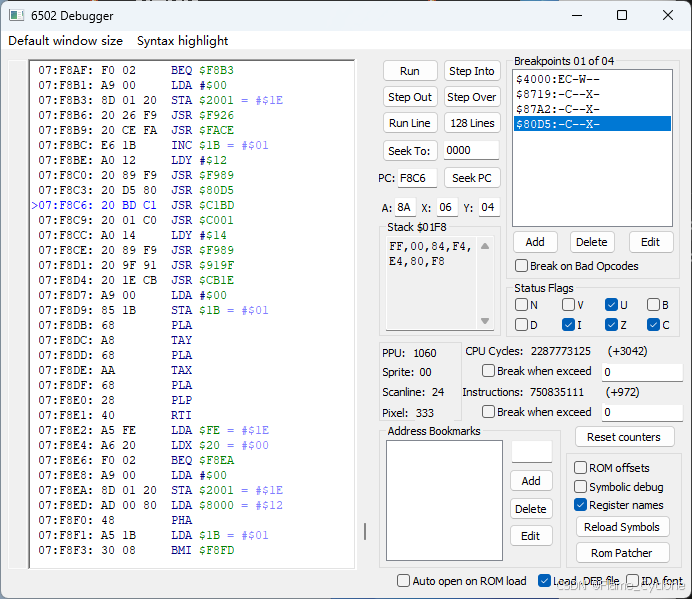Click disassembly line 07:F8E1 RTI

tap(115, 415)
